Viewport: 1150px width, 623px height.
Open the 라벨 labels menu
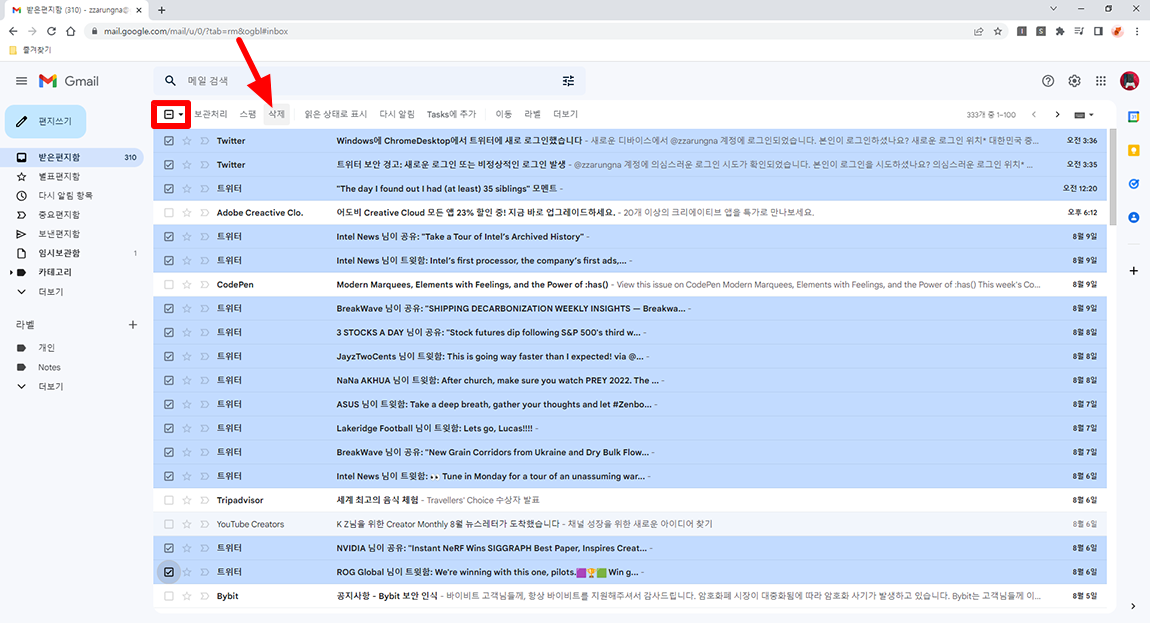point(532,114)
